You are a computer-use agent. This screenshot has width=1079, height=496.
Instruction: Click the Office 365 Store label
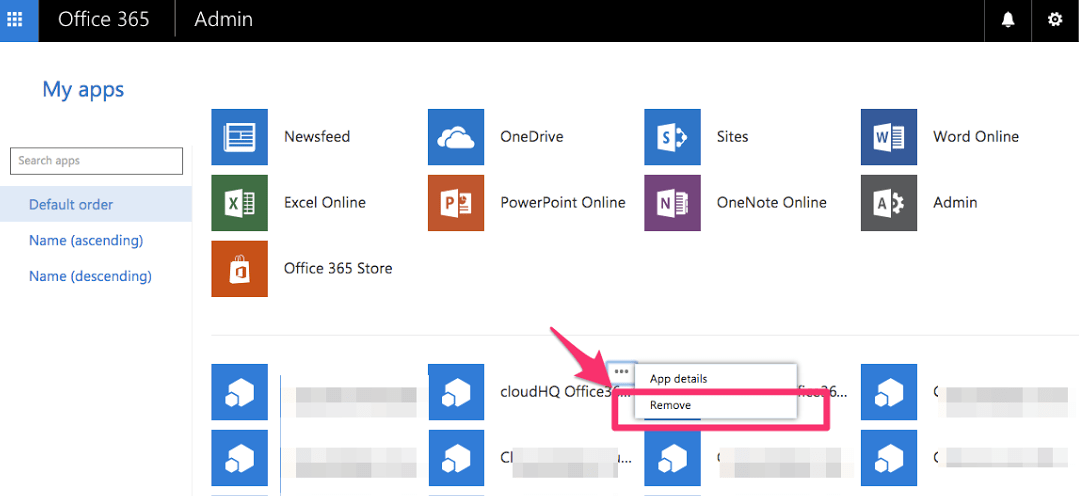click(338, 268)
